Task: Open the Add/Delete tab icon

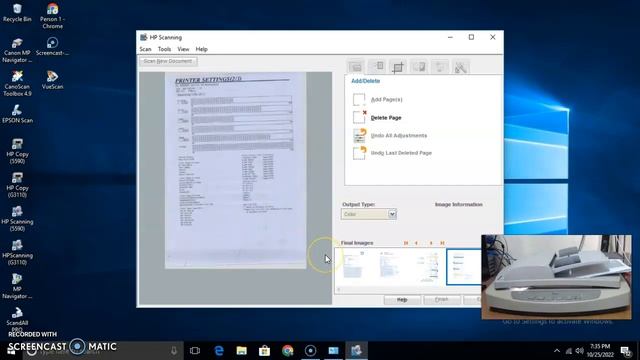Action: pos(356,67)
